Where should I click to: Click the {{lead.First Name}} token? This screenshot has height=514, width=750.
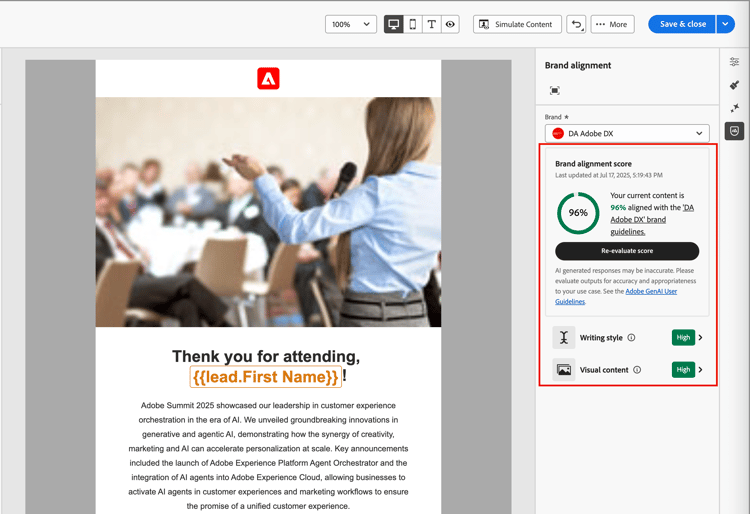point(266,377)
